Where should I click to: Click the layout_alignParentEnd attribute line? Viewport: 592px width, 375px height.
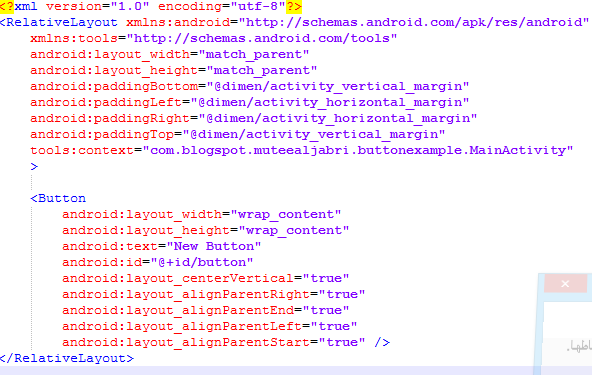tap(206, 310)
